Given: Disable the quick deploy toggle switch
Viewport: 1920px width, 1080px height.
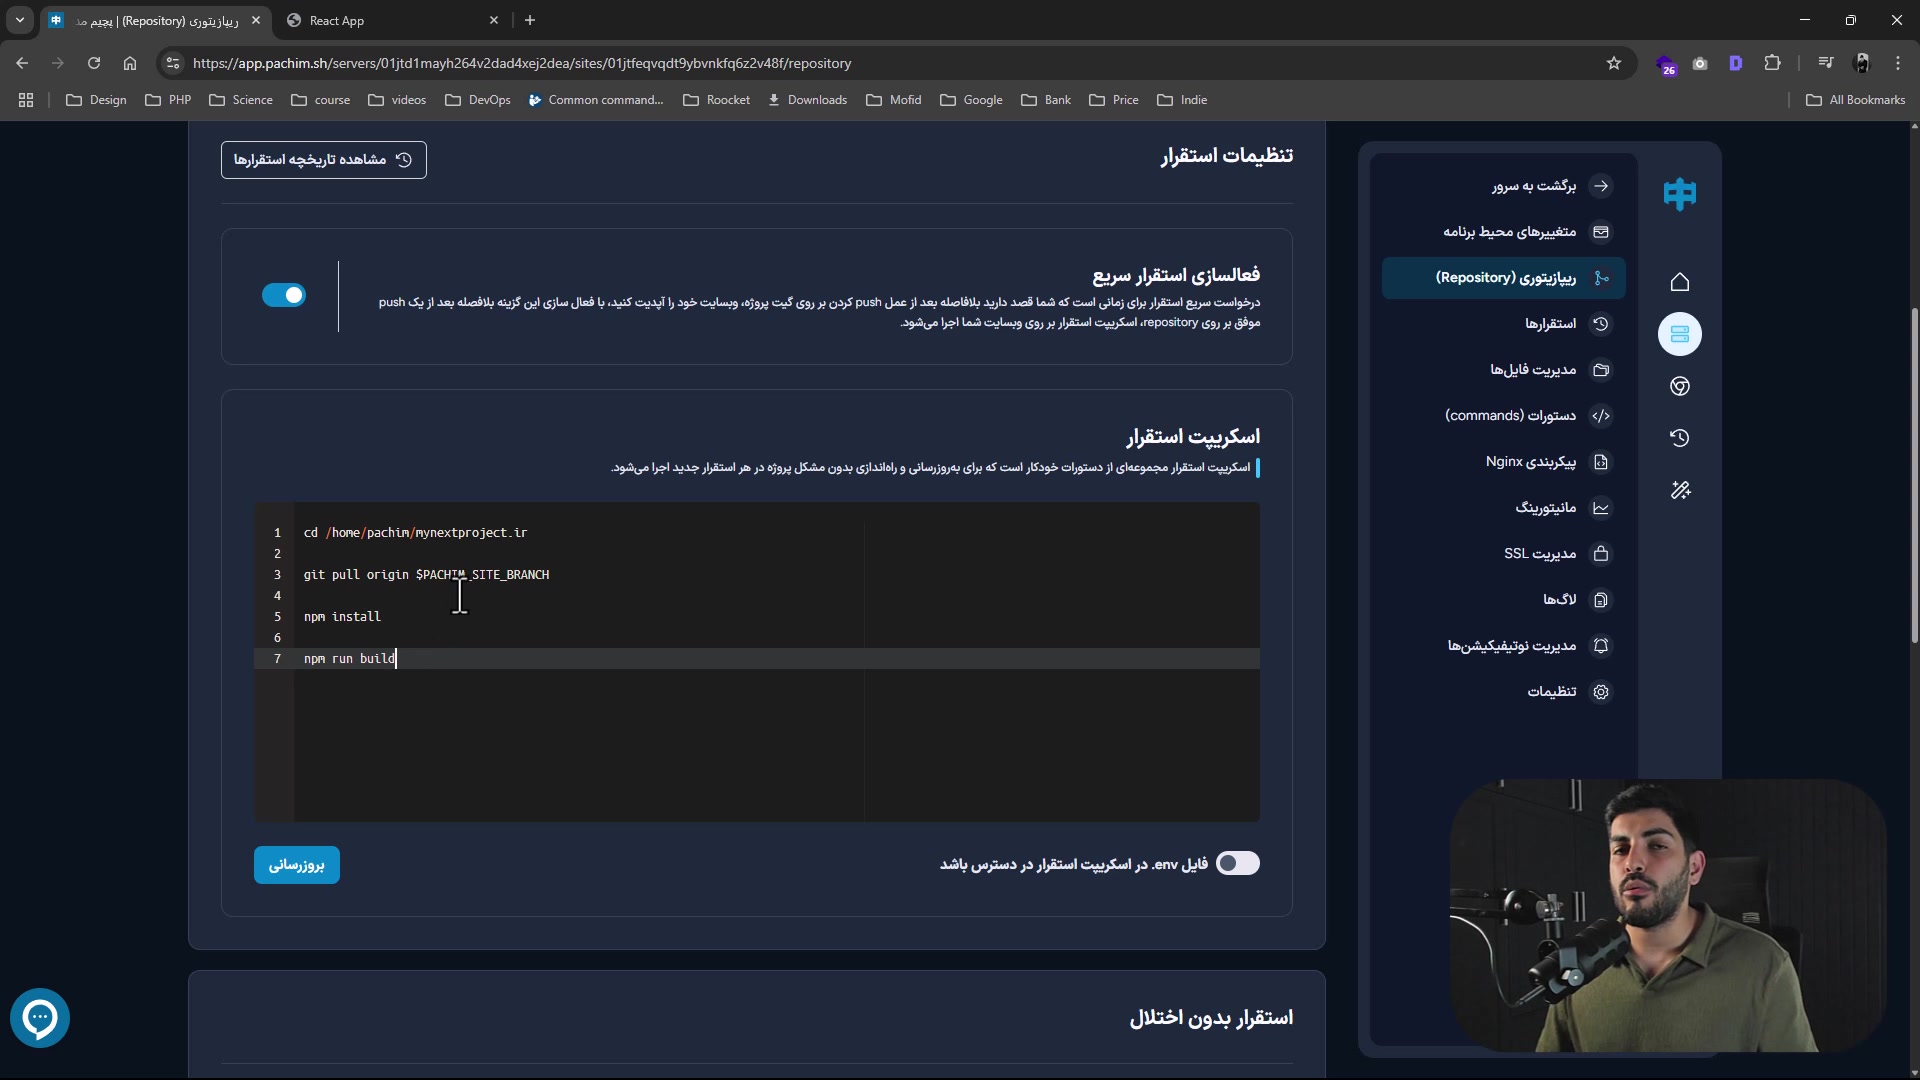Looking at the screenshot, I should (284, 295).
